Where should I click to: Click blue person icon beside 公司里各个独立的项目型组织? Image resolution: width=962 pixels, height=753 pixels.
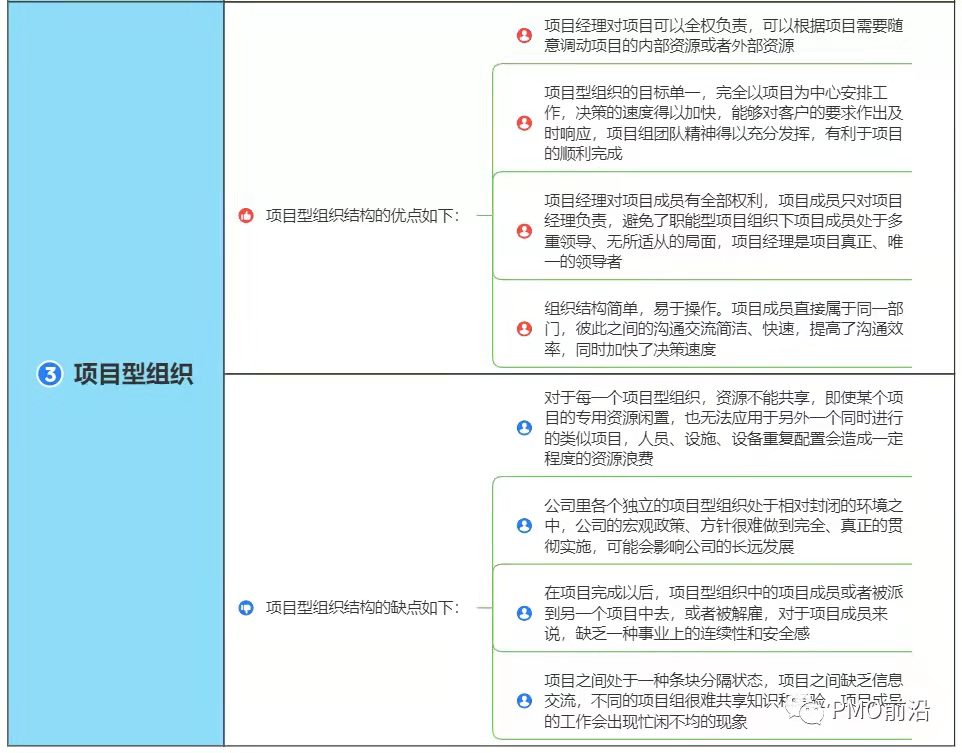pos(525,526)
